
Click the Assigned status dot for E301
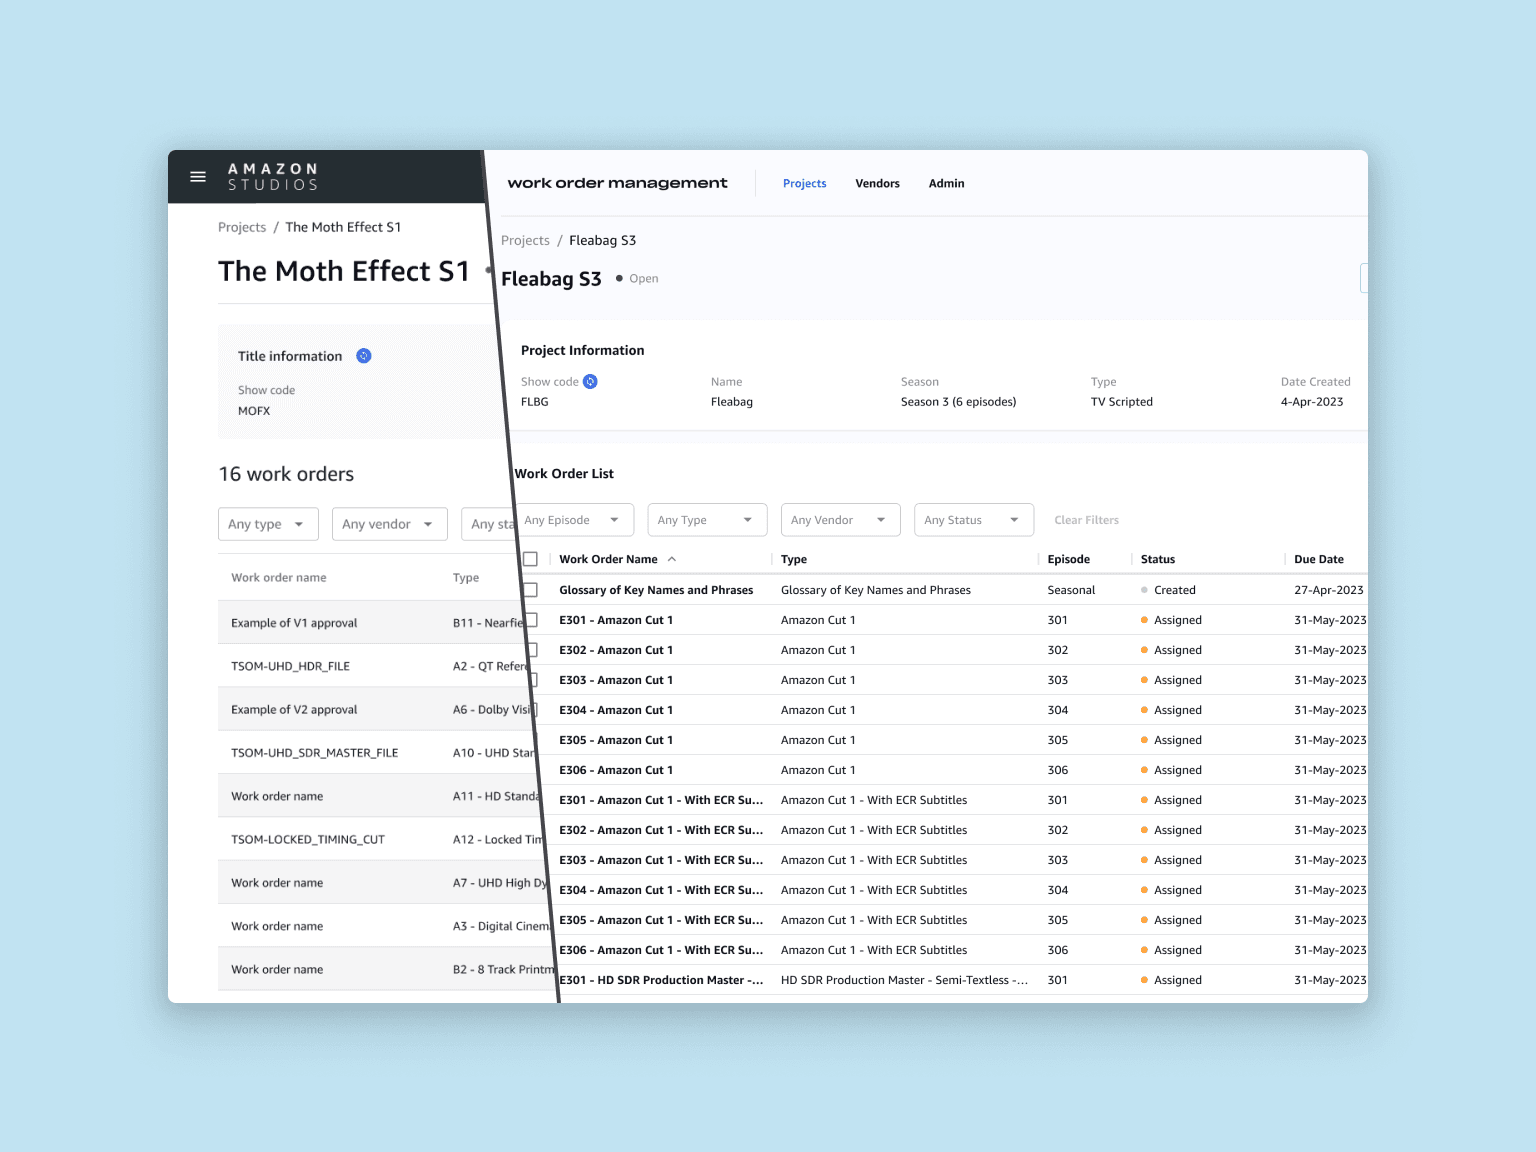pos(1145,620)
